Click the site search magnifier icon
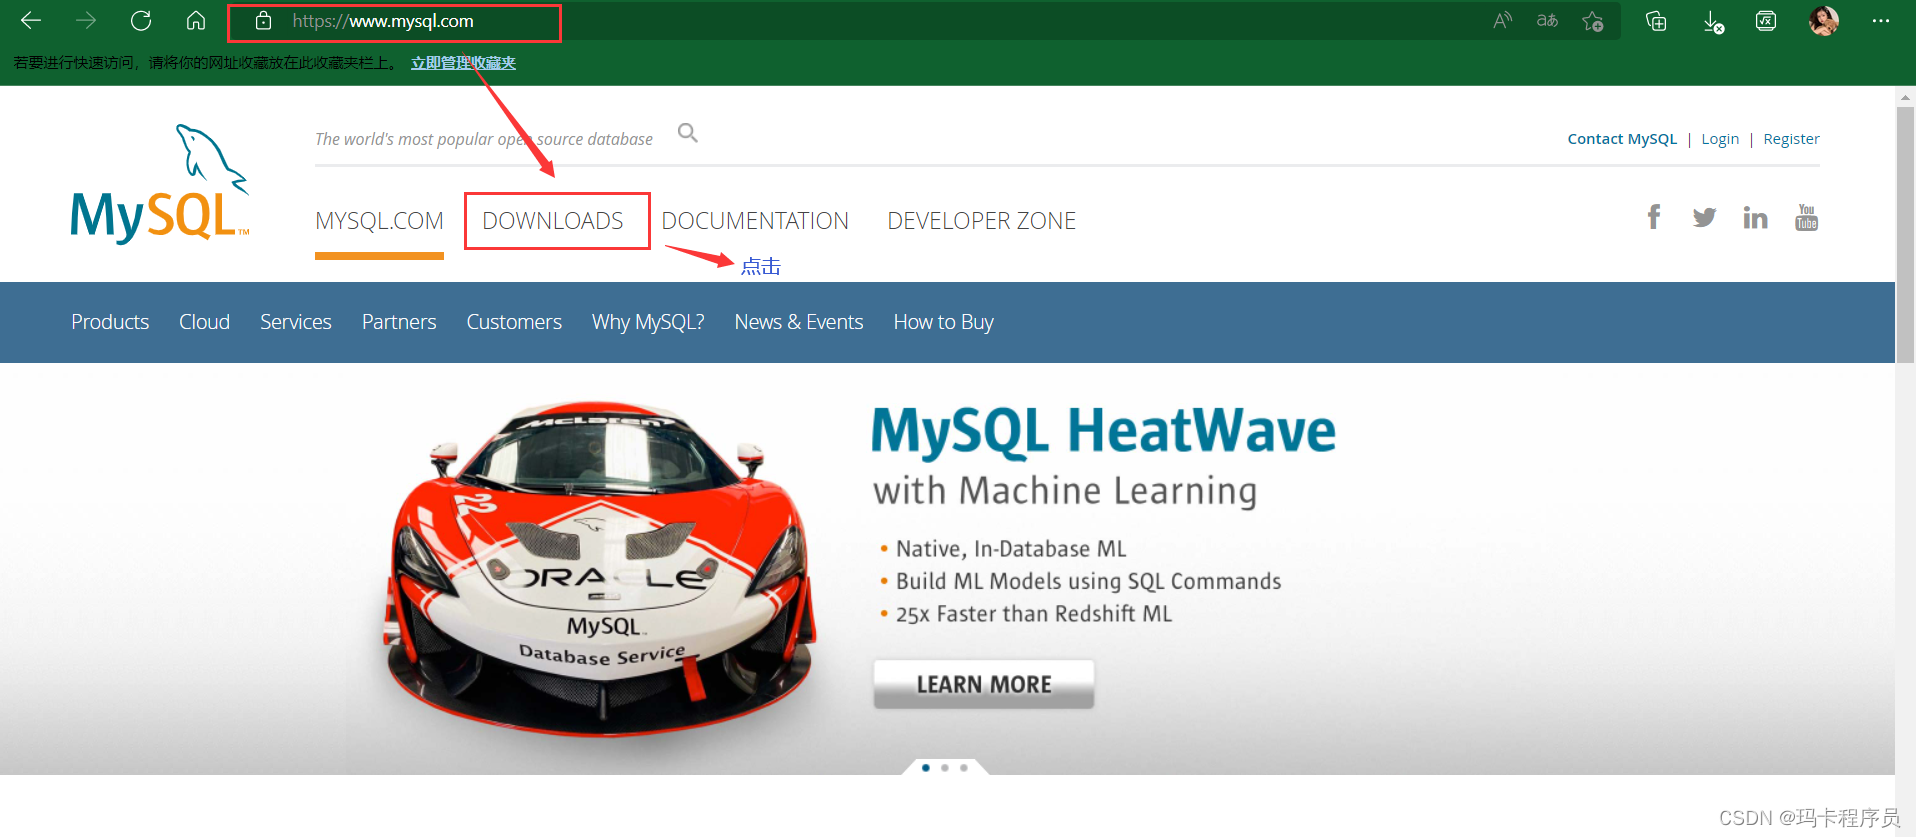 687,133
